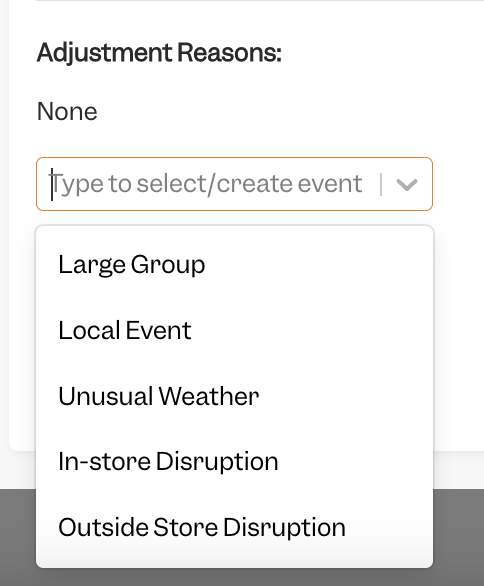This screenshot has width=484, height=586.
Task: Mark In-store Disruption as the reason
Action: (234, 462)
